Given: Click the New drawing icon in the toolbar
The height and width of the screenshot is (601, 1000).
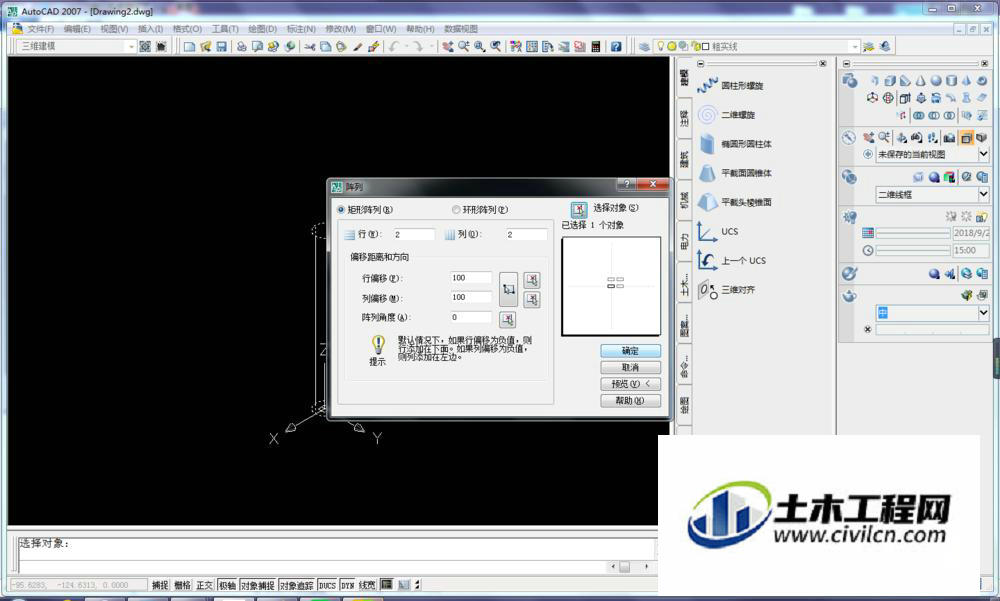Looking at the screenshot, I should click(189, 47).
